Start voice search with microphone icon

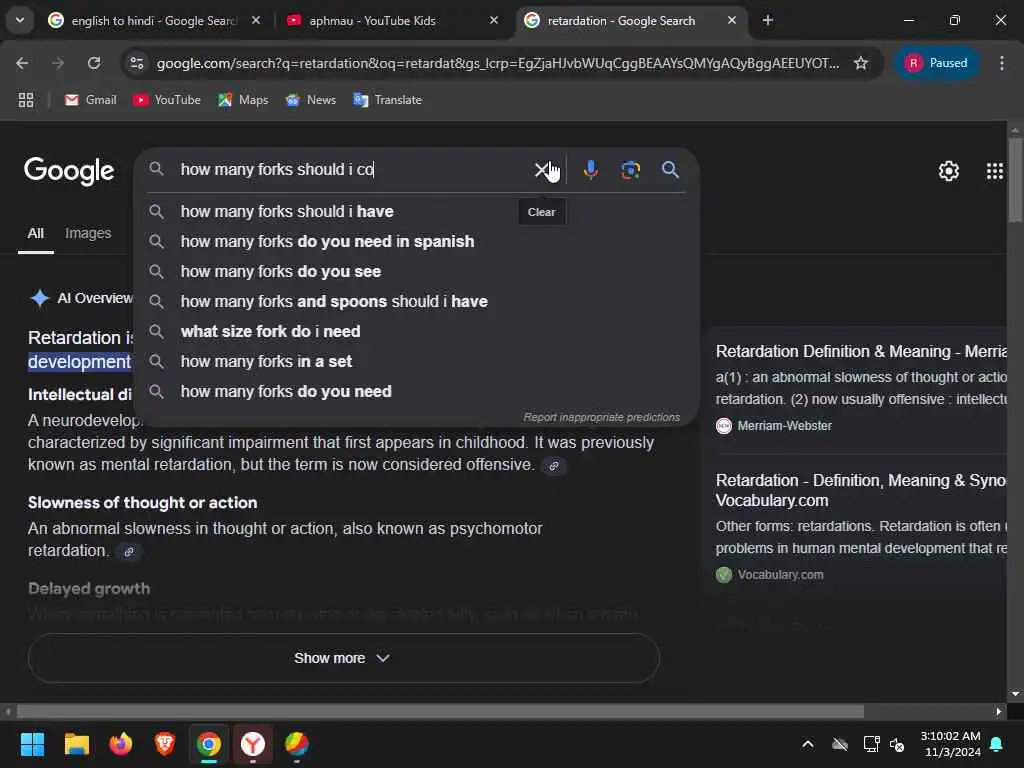pyautogui.click(x=590, y=170)
